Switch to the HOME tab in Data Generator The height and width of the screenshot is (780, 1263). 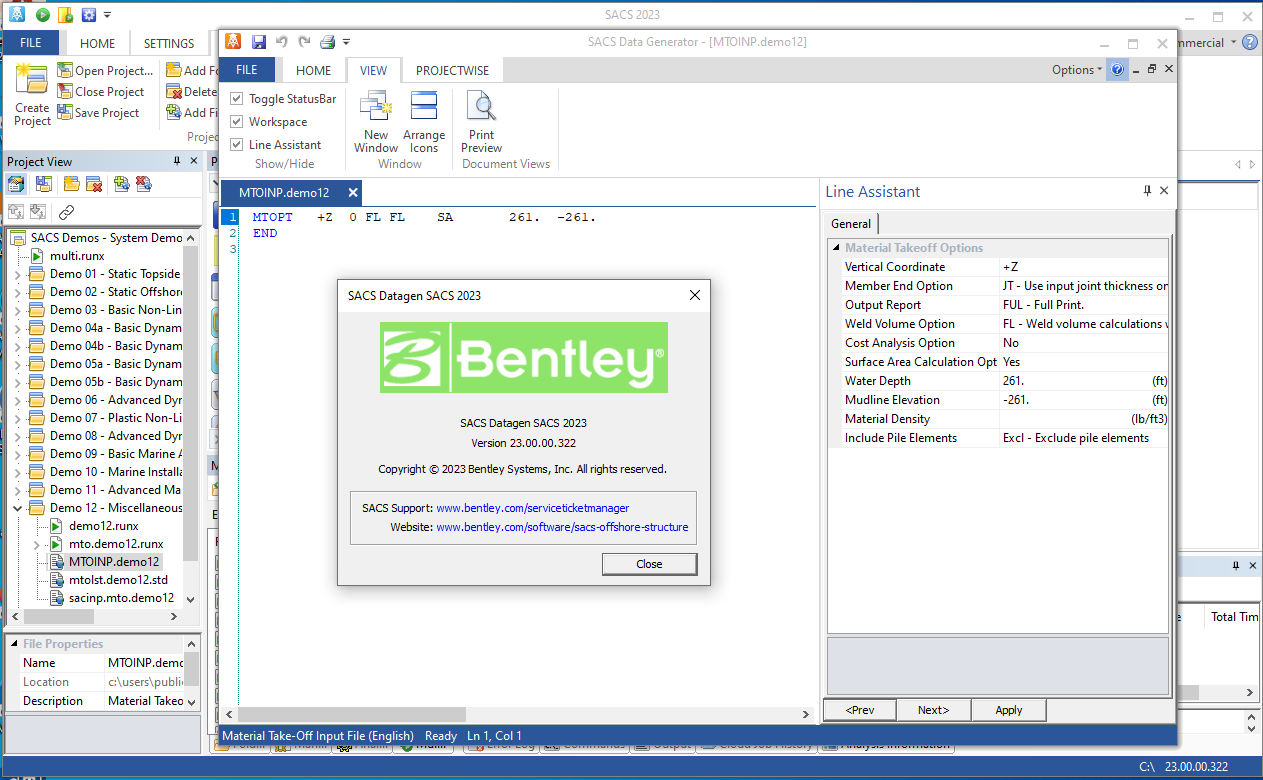(x=314, y=70)
